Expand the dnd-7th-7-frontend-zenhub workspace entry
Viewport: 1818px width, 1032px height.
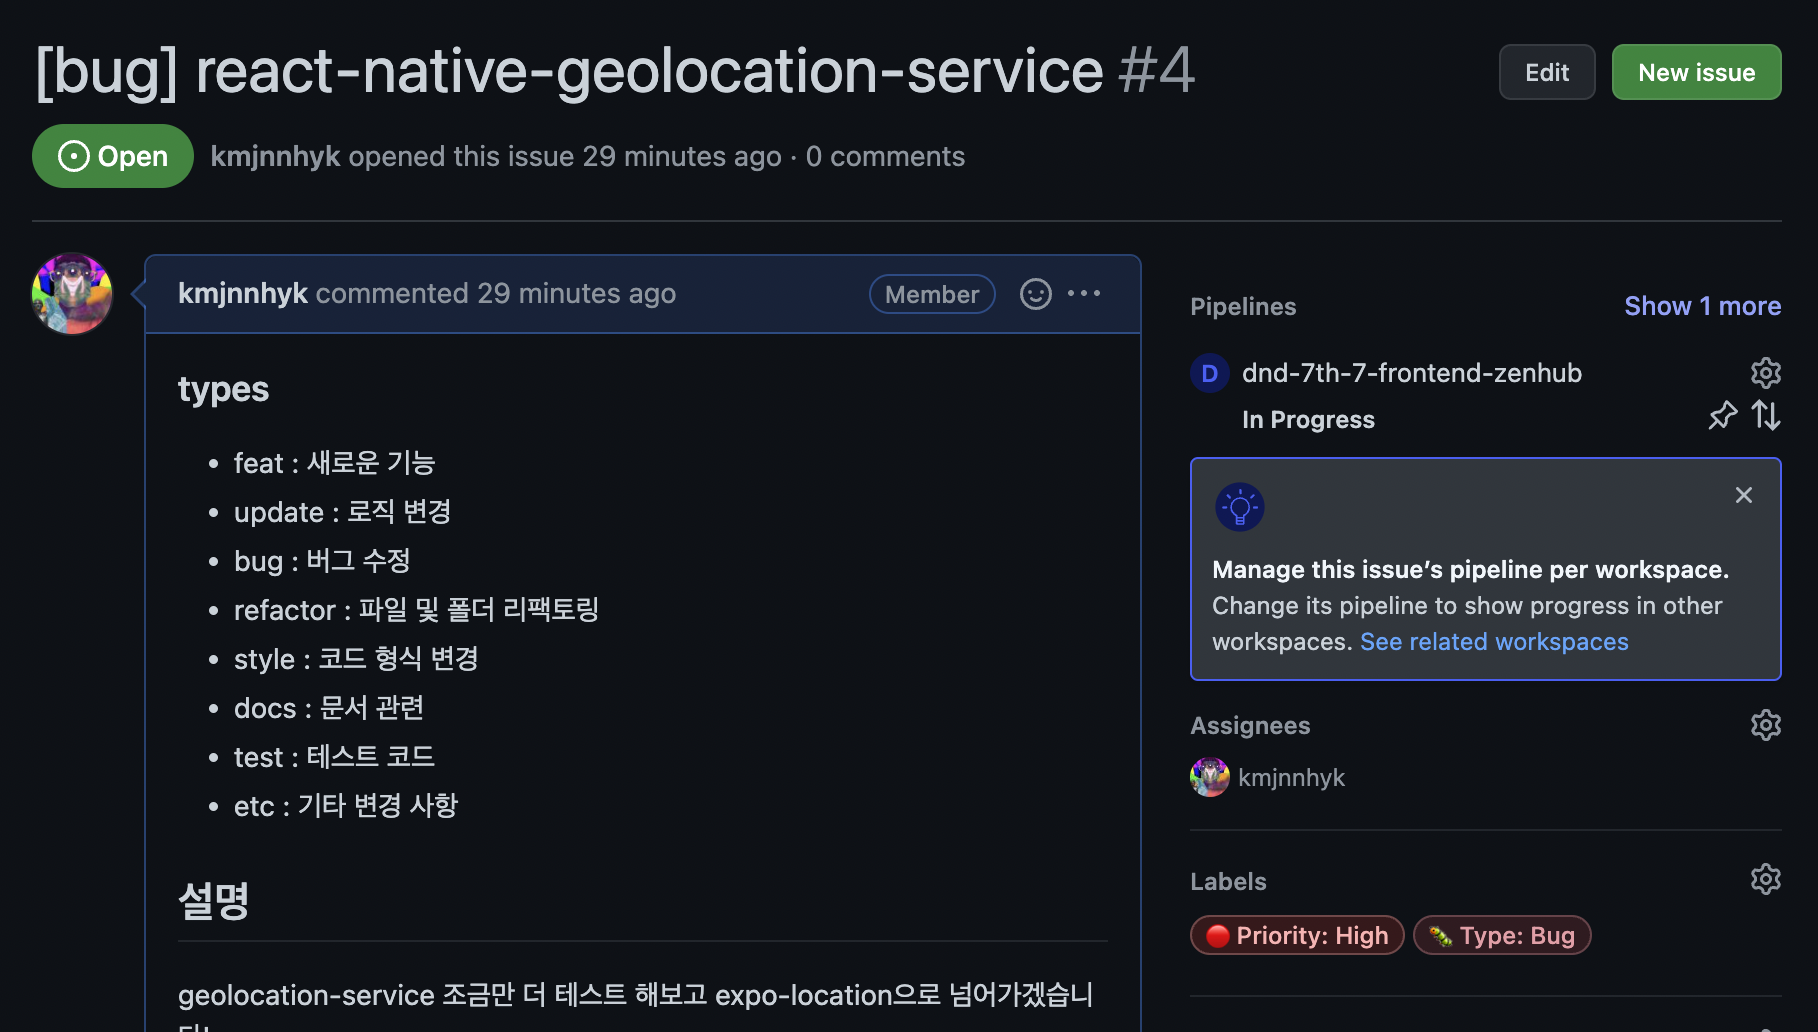1411,373
